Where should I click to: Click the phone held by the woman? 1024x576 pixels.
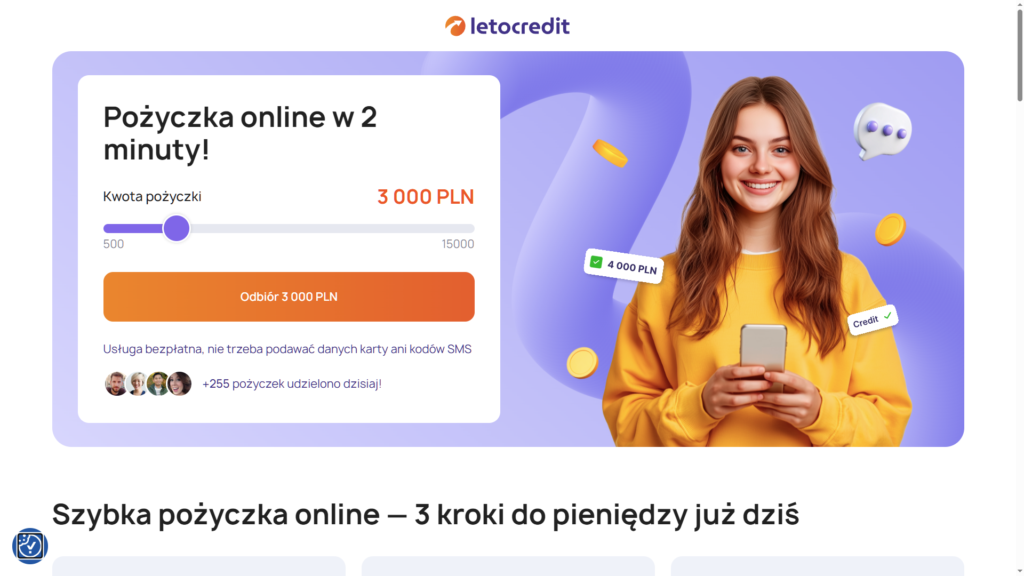[x=763, y=356]
